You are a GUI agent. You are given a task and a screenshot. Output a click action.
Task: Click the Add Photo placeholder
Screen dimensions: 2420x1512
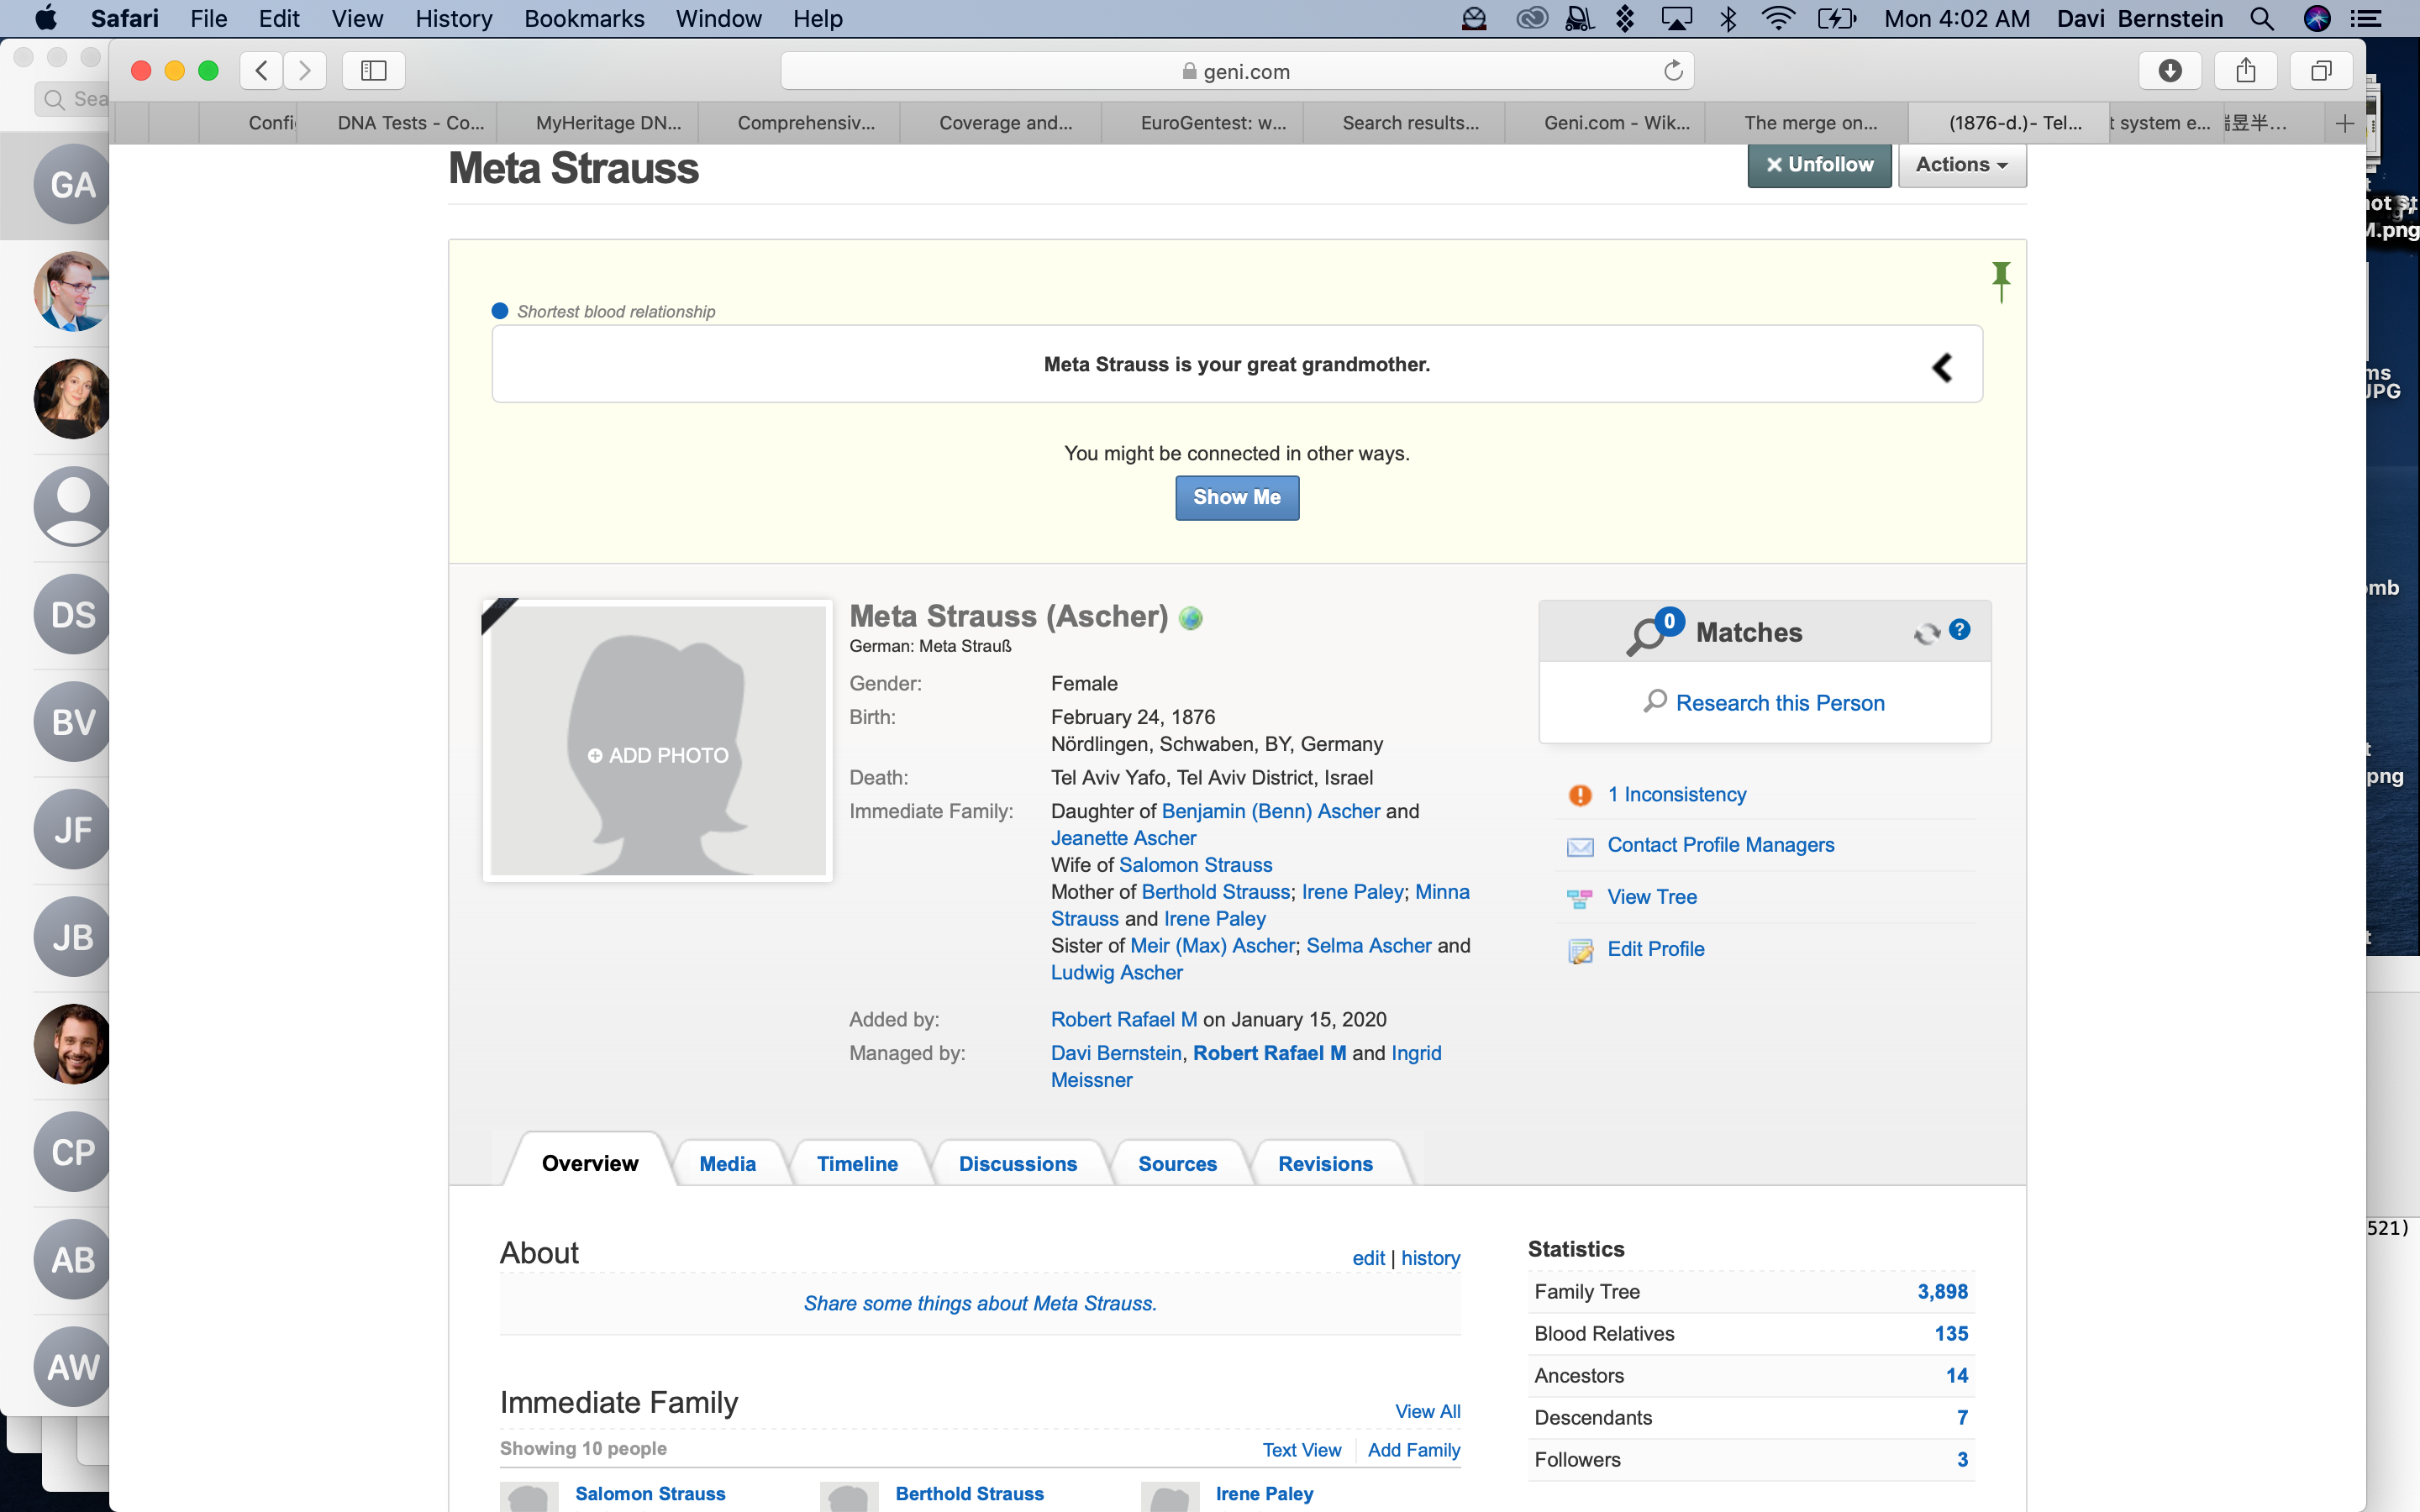coord(658,755)
